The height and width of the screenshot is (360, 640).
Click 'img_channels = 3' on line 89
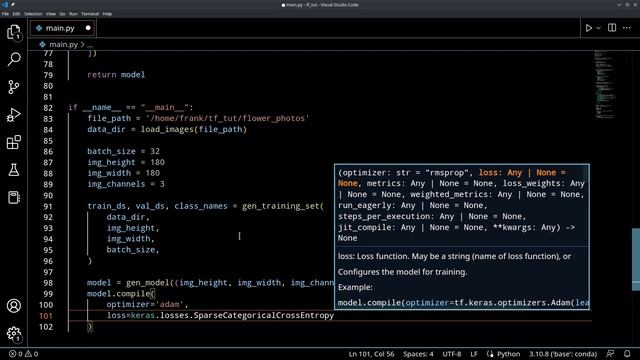pos(126,184)
